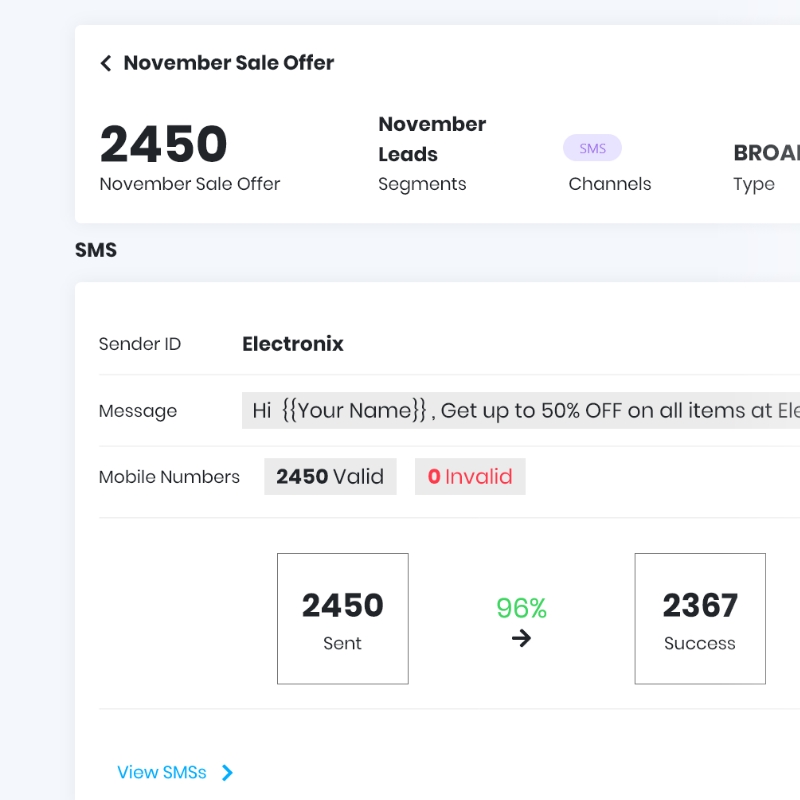Screen dimensions: 800x800
Task: Select the SMS channel pill badge
Action: (x=592, y=147)
